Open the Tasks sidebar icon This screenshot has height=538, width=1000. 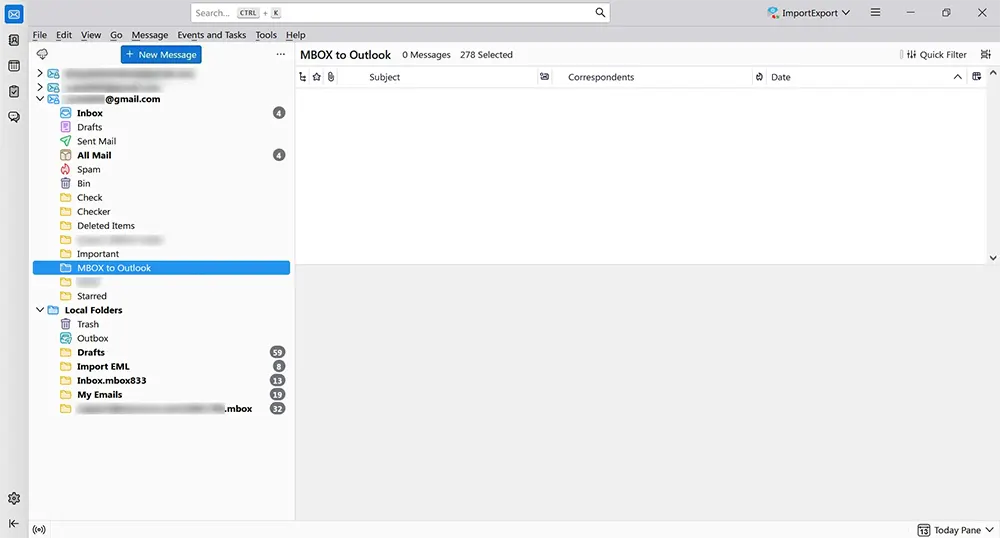tap(14, 91)
